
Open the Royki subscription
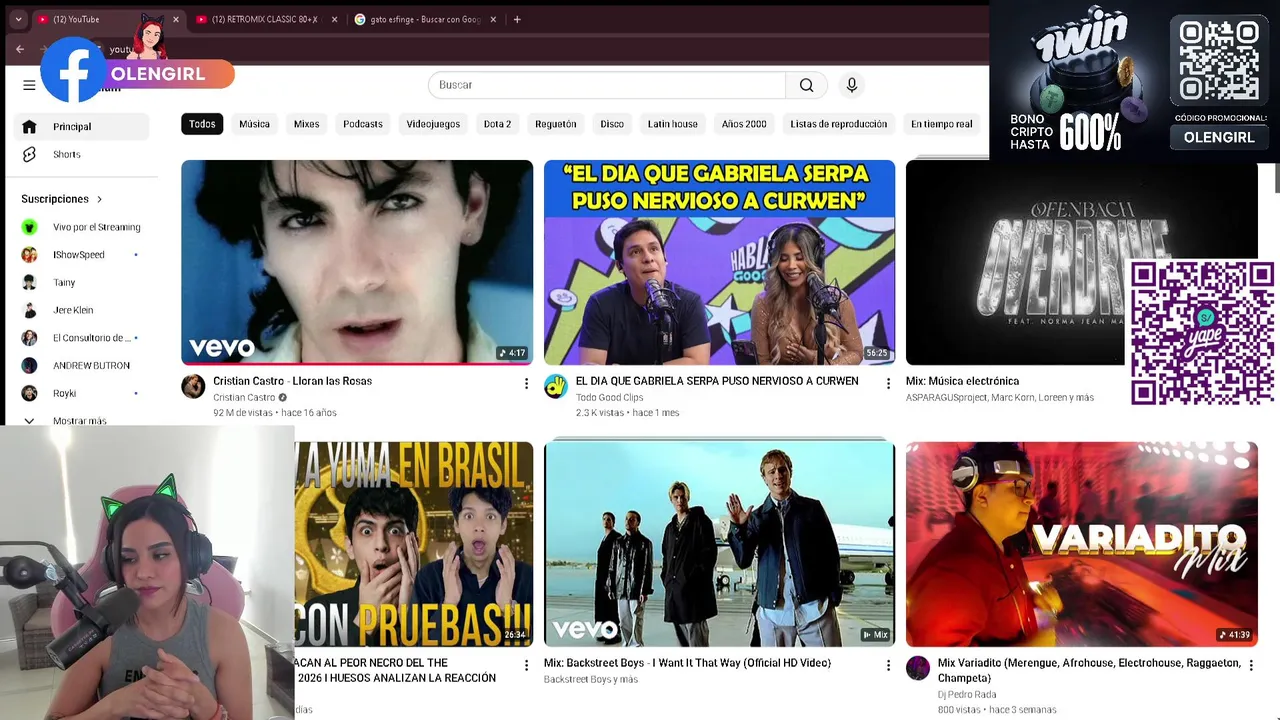[x=82, y=393]
